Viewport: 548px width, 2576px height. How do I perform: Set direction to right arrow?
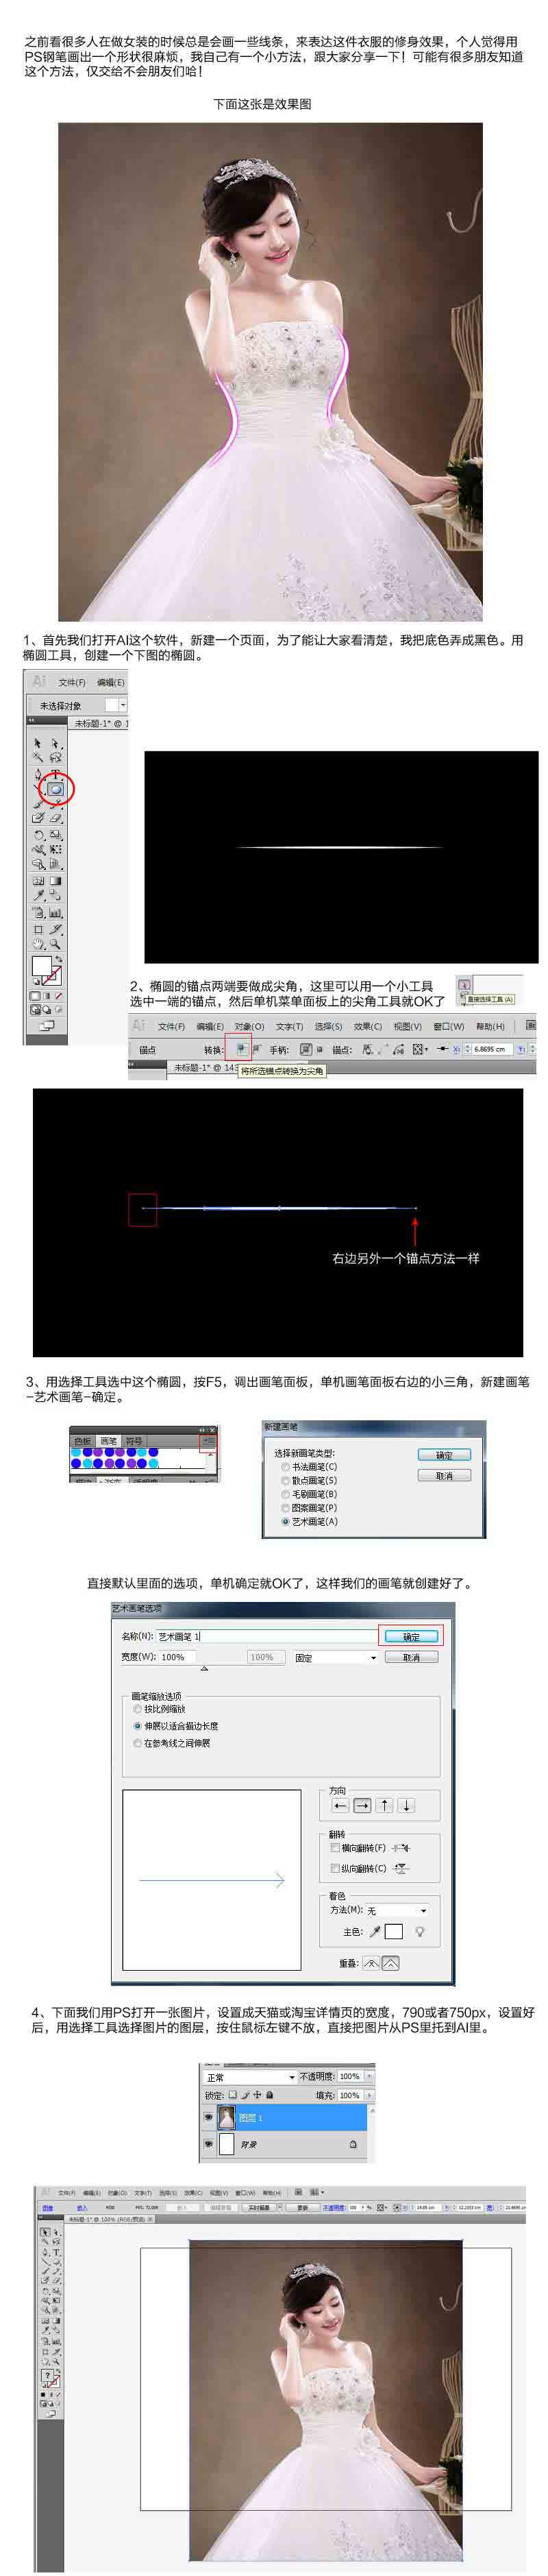click(x=362, y=1805)
